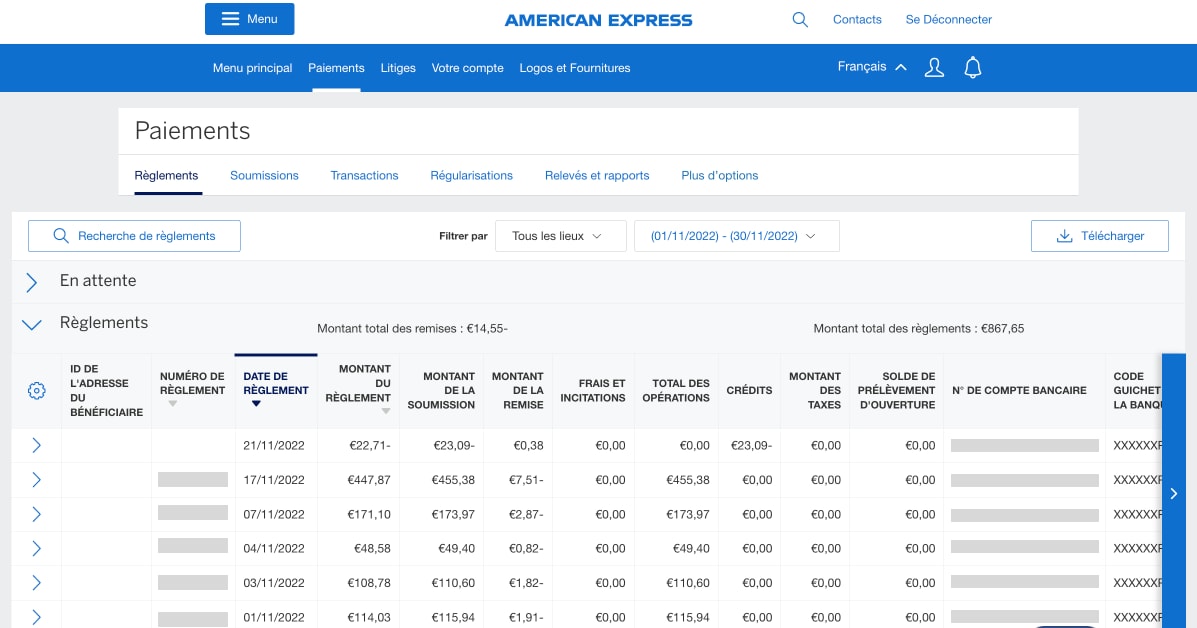
Task: Expand the 21/11/2022 settlement row
Action: click(37, 445)
